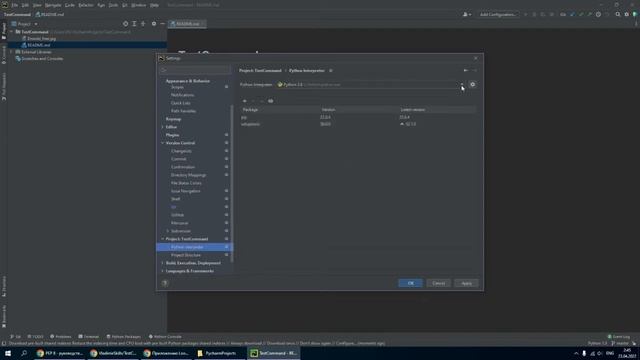Screen dimensions: 640x360
Task: Select Path Variables in settings tree
Action: pos(183,111)
